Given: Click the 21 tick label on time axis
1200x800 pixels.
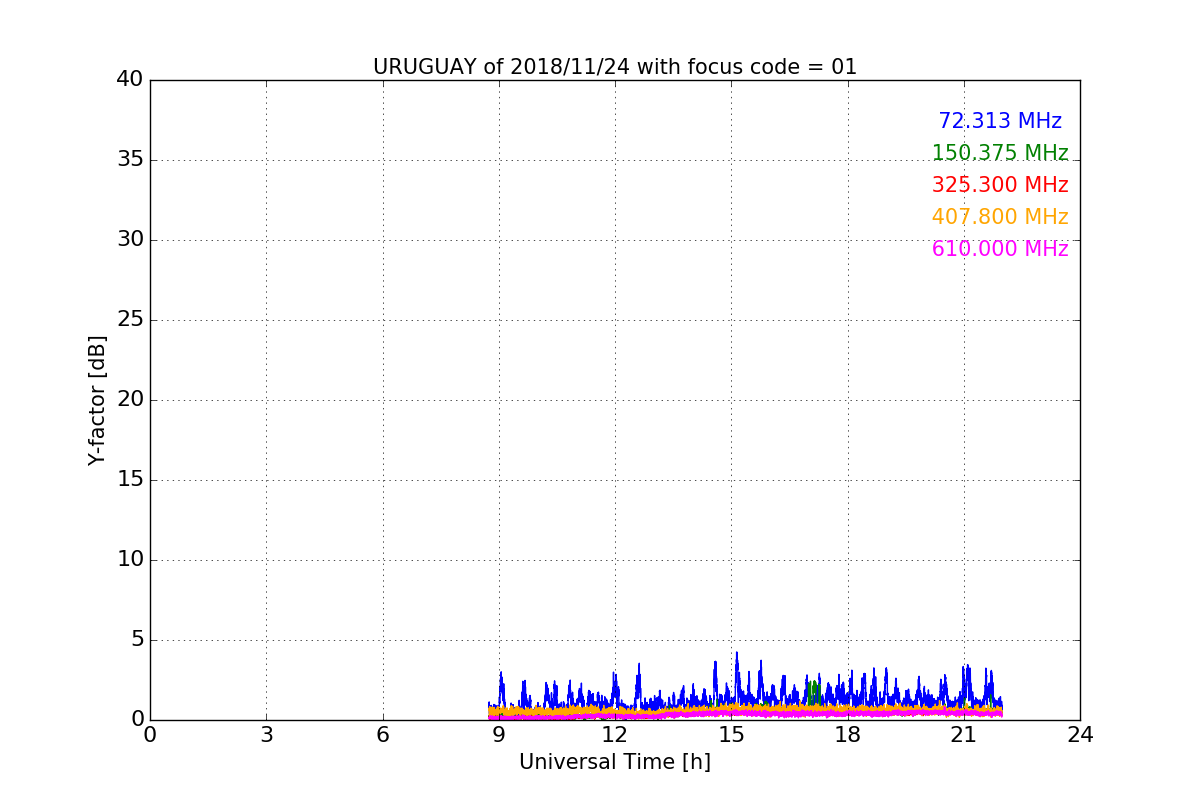Looking at the screenshot, I should pos(964,735).
